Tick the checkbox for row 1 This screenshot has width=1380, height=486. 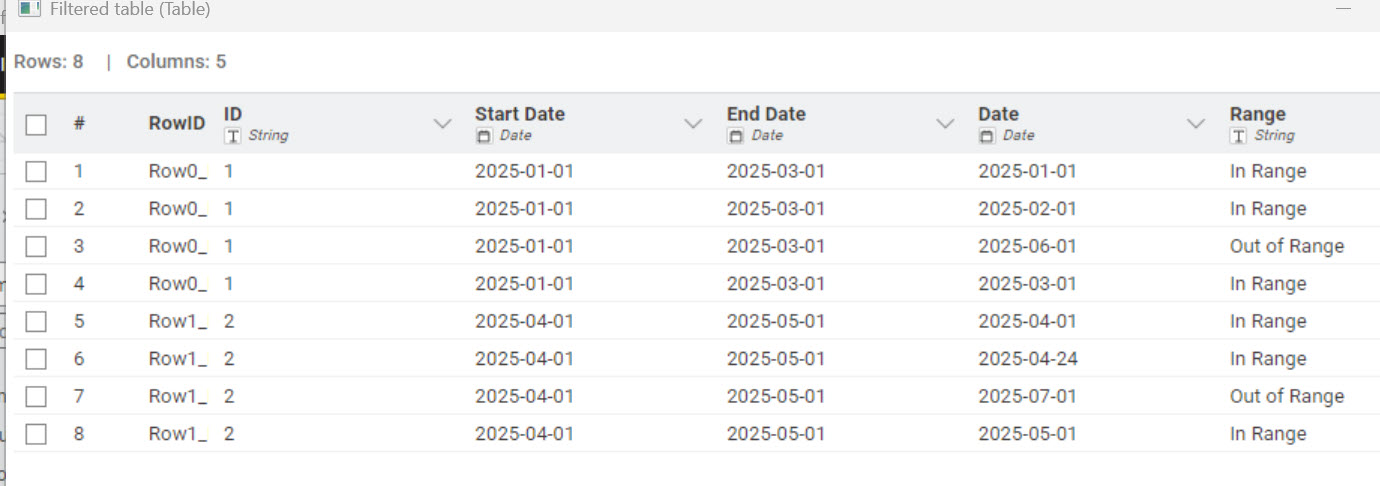coord(37,172)
